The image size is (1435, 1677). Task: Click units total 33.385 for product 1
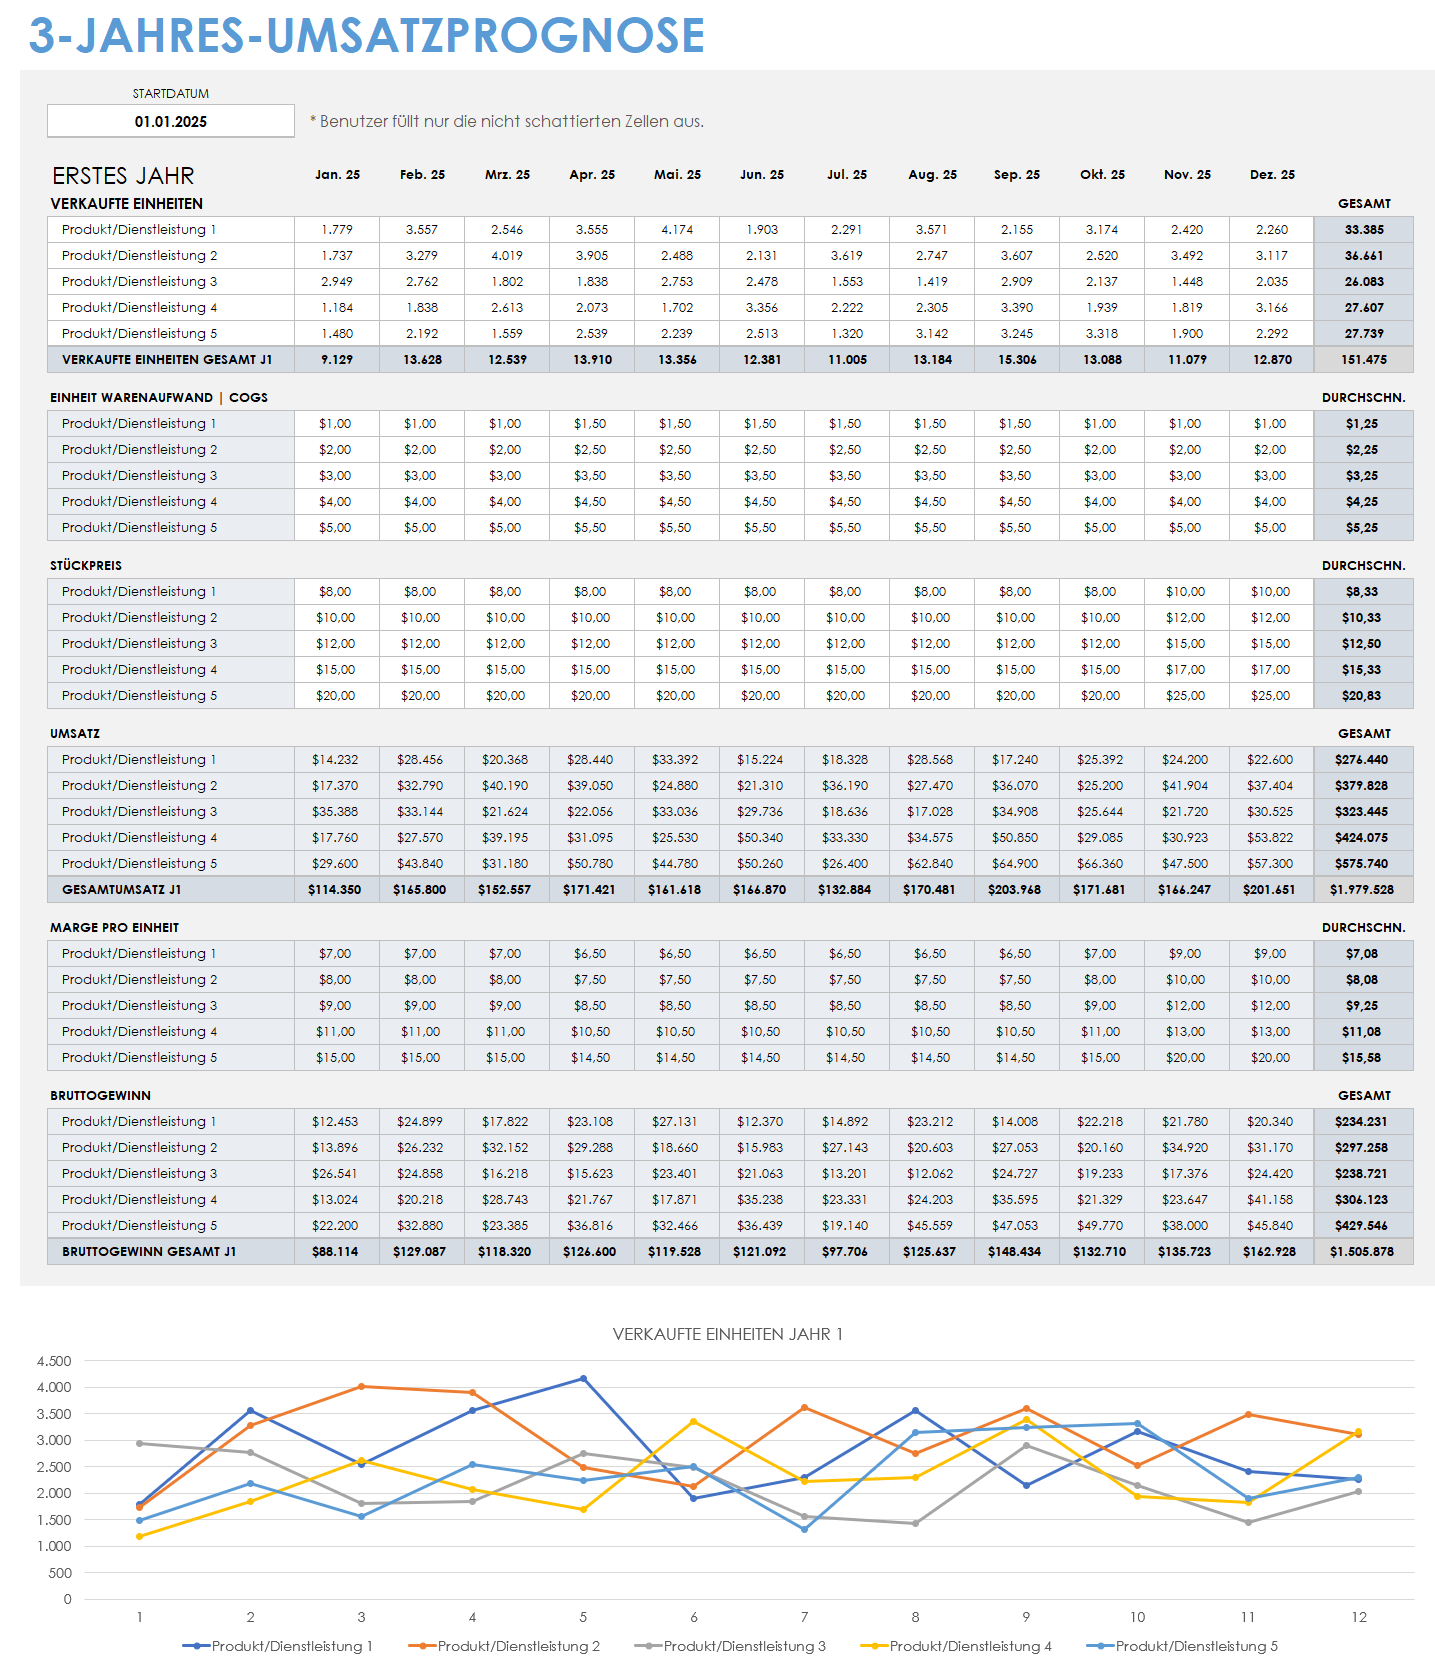1364,230
